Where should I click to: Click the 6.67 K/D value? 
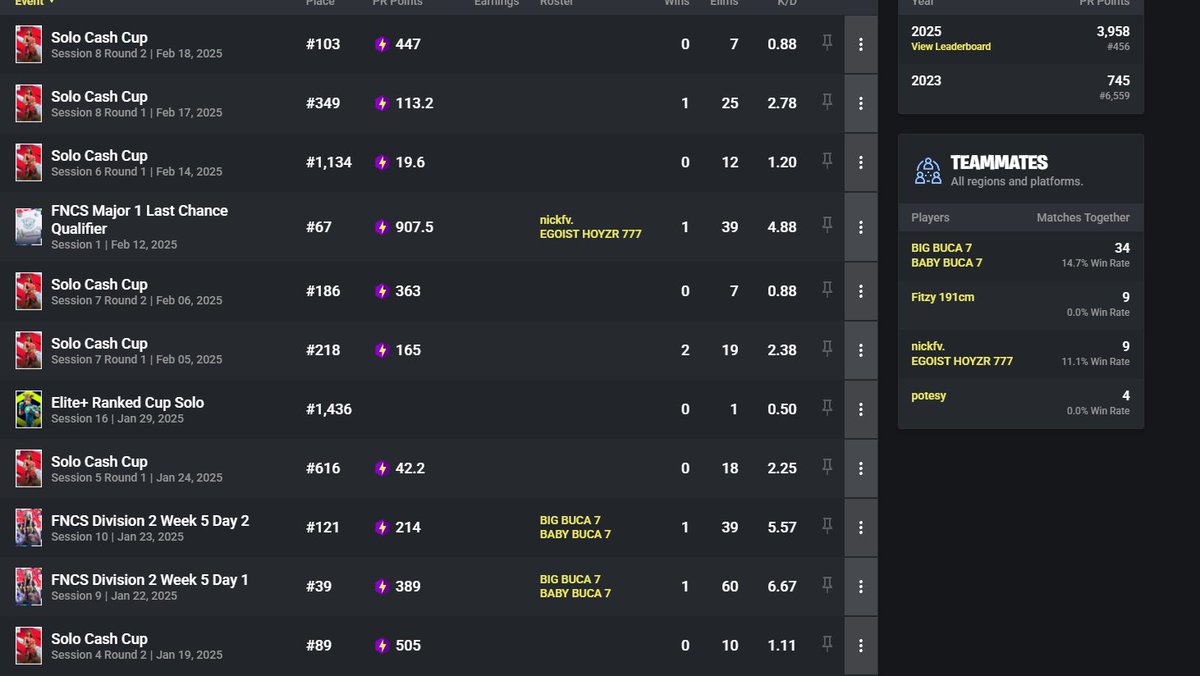tap(782, 586)
